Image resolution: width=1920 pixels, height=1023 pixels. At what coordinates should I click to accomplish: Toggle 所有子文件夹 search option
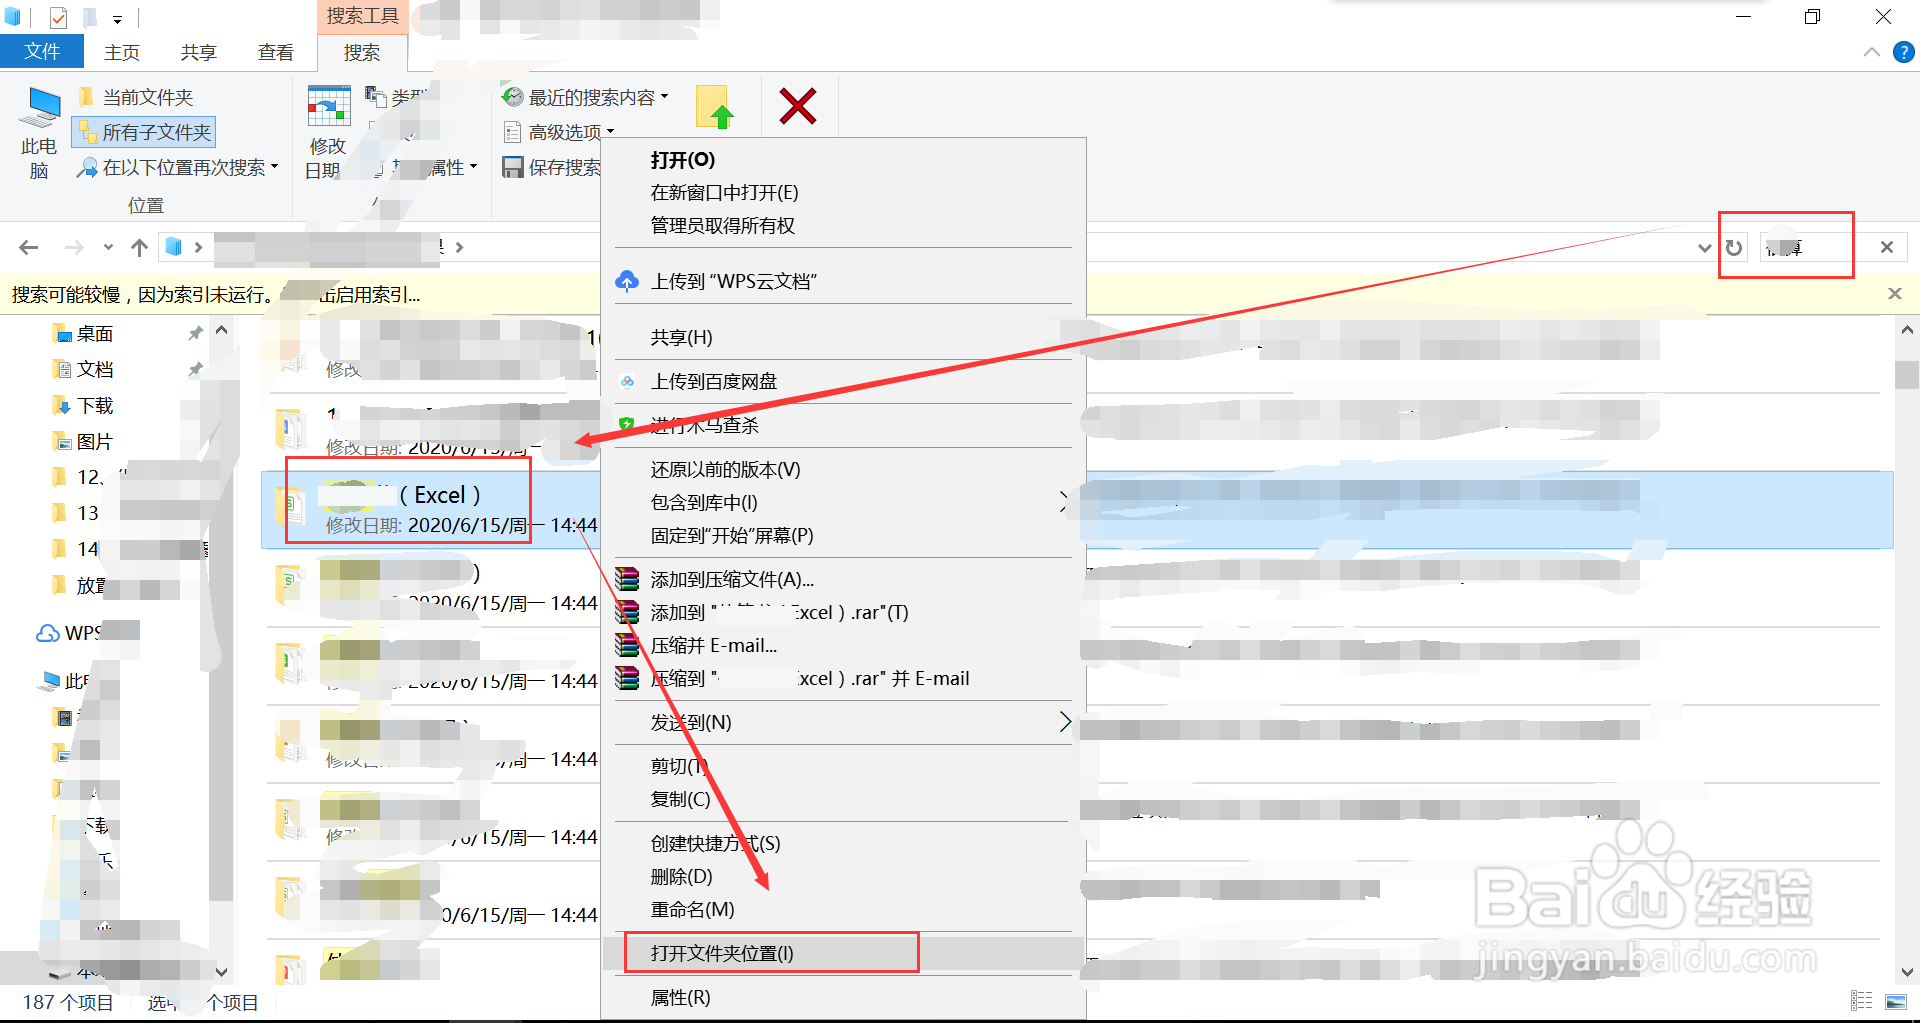(x=143, y=131)
